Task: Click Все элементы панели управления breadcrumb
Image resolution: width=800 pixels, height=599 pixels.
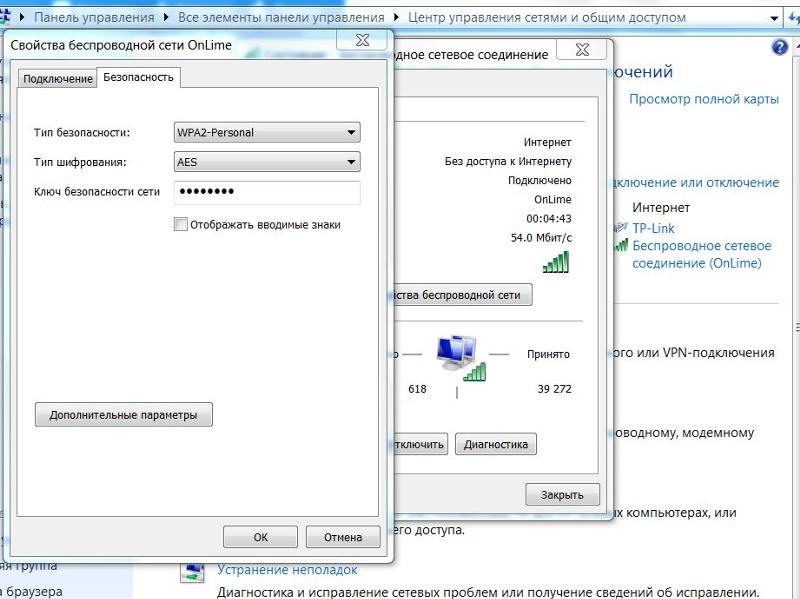Action: [x=281, y=17]
